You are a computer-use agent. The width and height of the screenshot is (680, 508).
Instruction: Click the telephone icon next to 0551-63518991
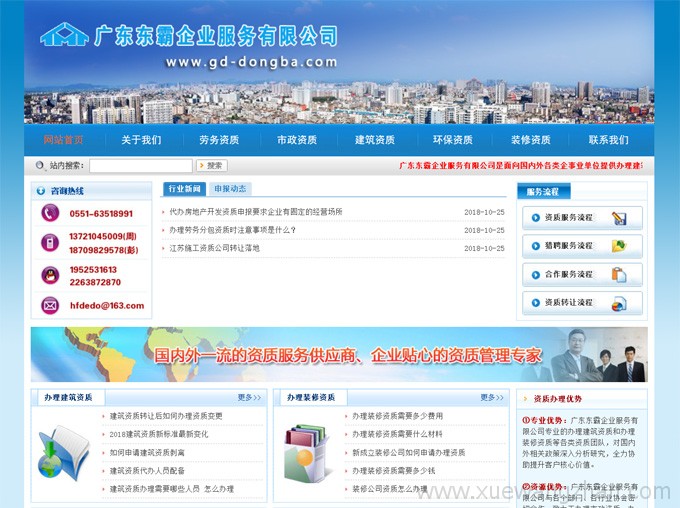50,213
